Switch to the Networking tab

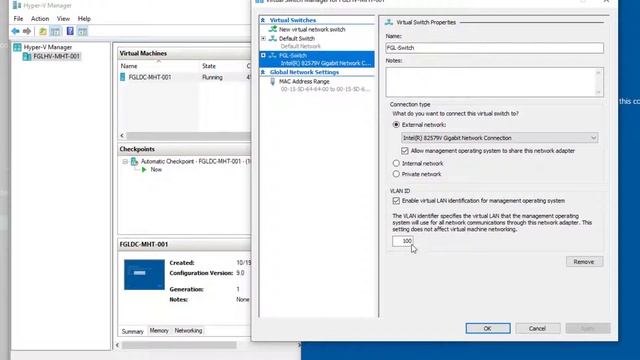pos(188,331)
